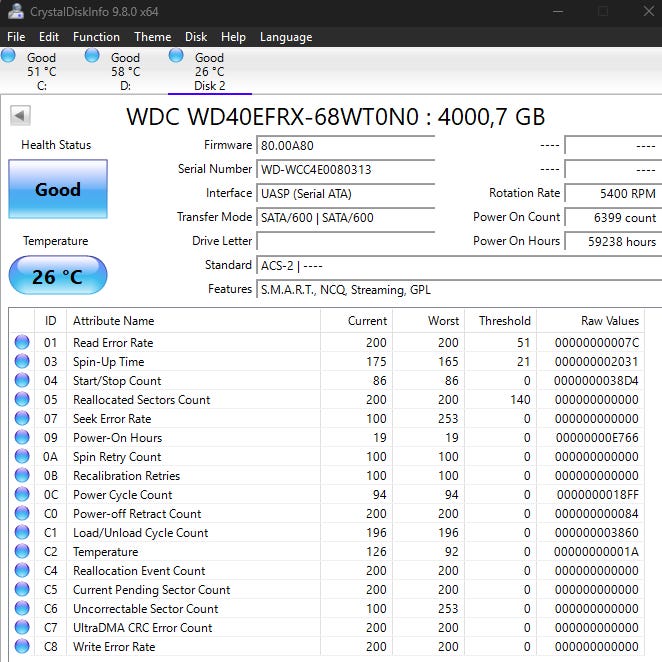Click the 26 °C temperature button
Viewport: 662px width, 662px height.
[x=57, y=276]
